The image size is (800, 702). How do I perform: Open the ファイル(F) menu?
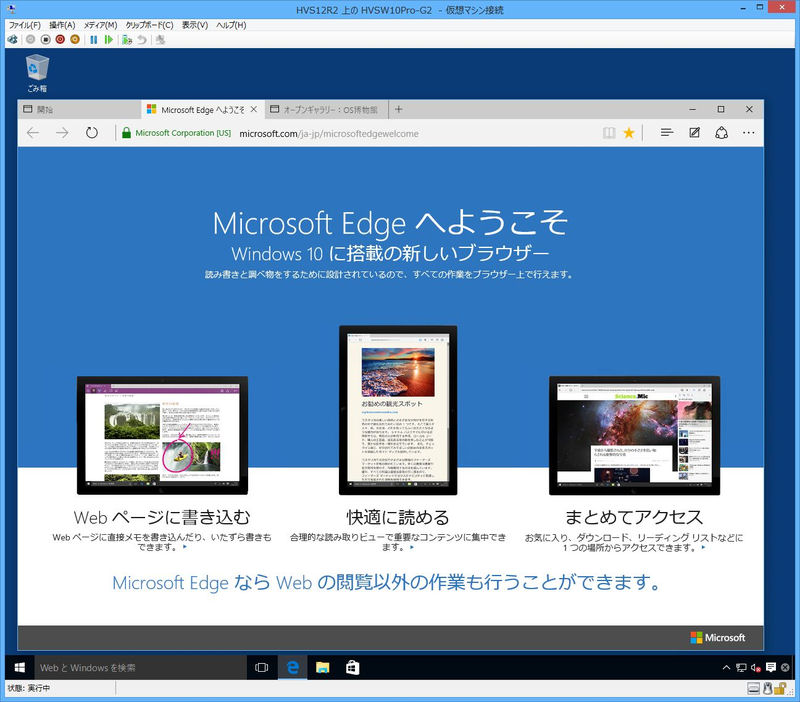(x=24, y=25)
